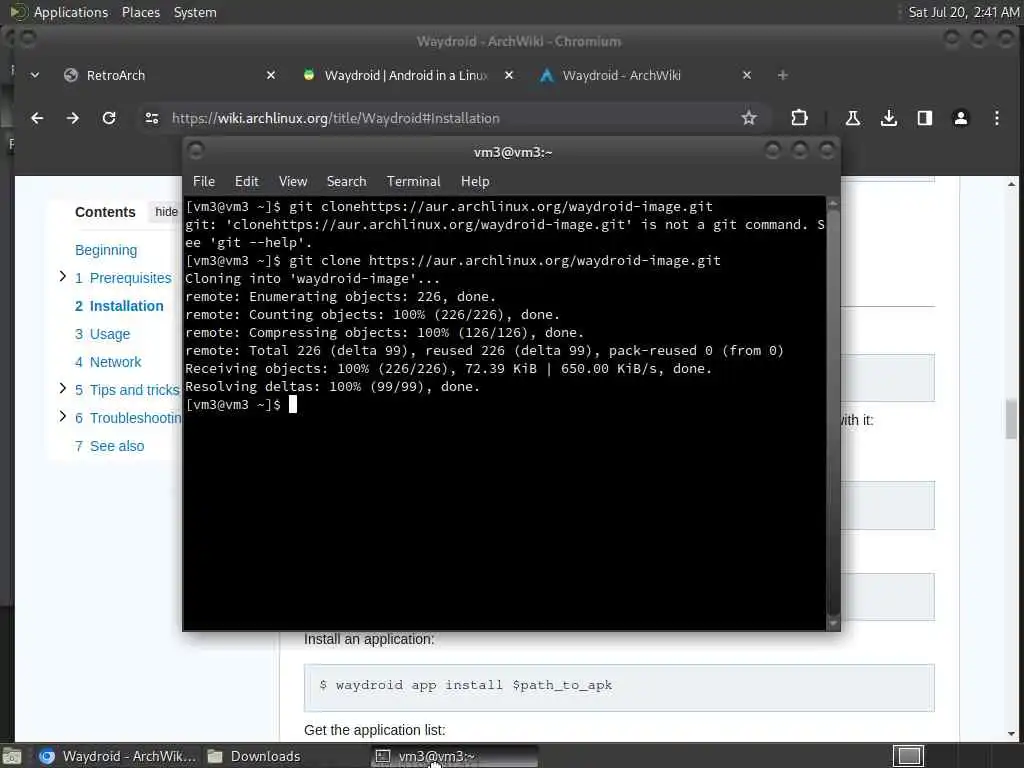The width and height of the screenshot is (1024, 768).
Task: Open the Terminal menu in terminal
Action: click(x=413, y=182)
